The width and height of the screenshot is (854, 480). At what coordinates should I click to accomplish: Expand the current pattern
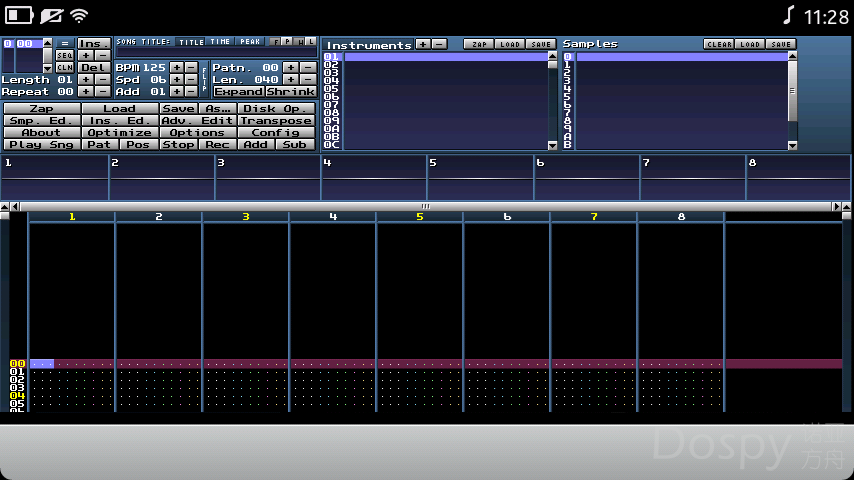pyautogui.click(x=239, y=92)
